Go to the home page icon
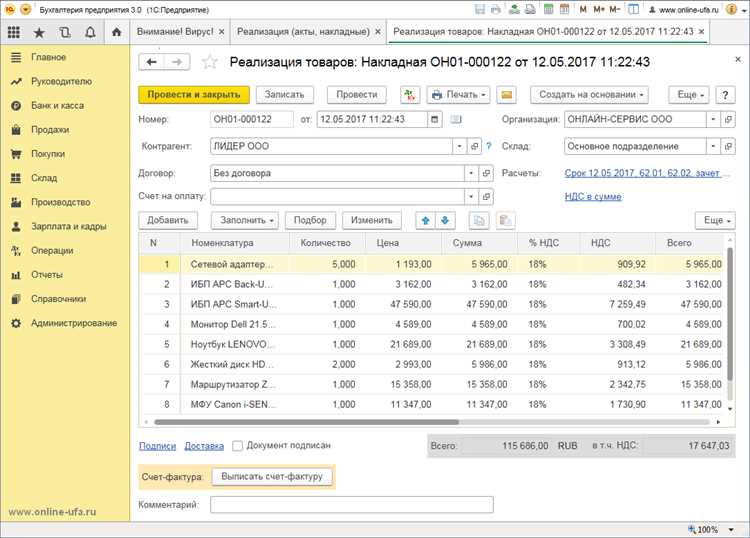750x538 pixels. tap(116, 32)
